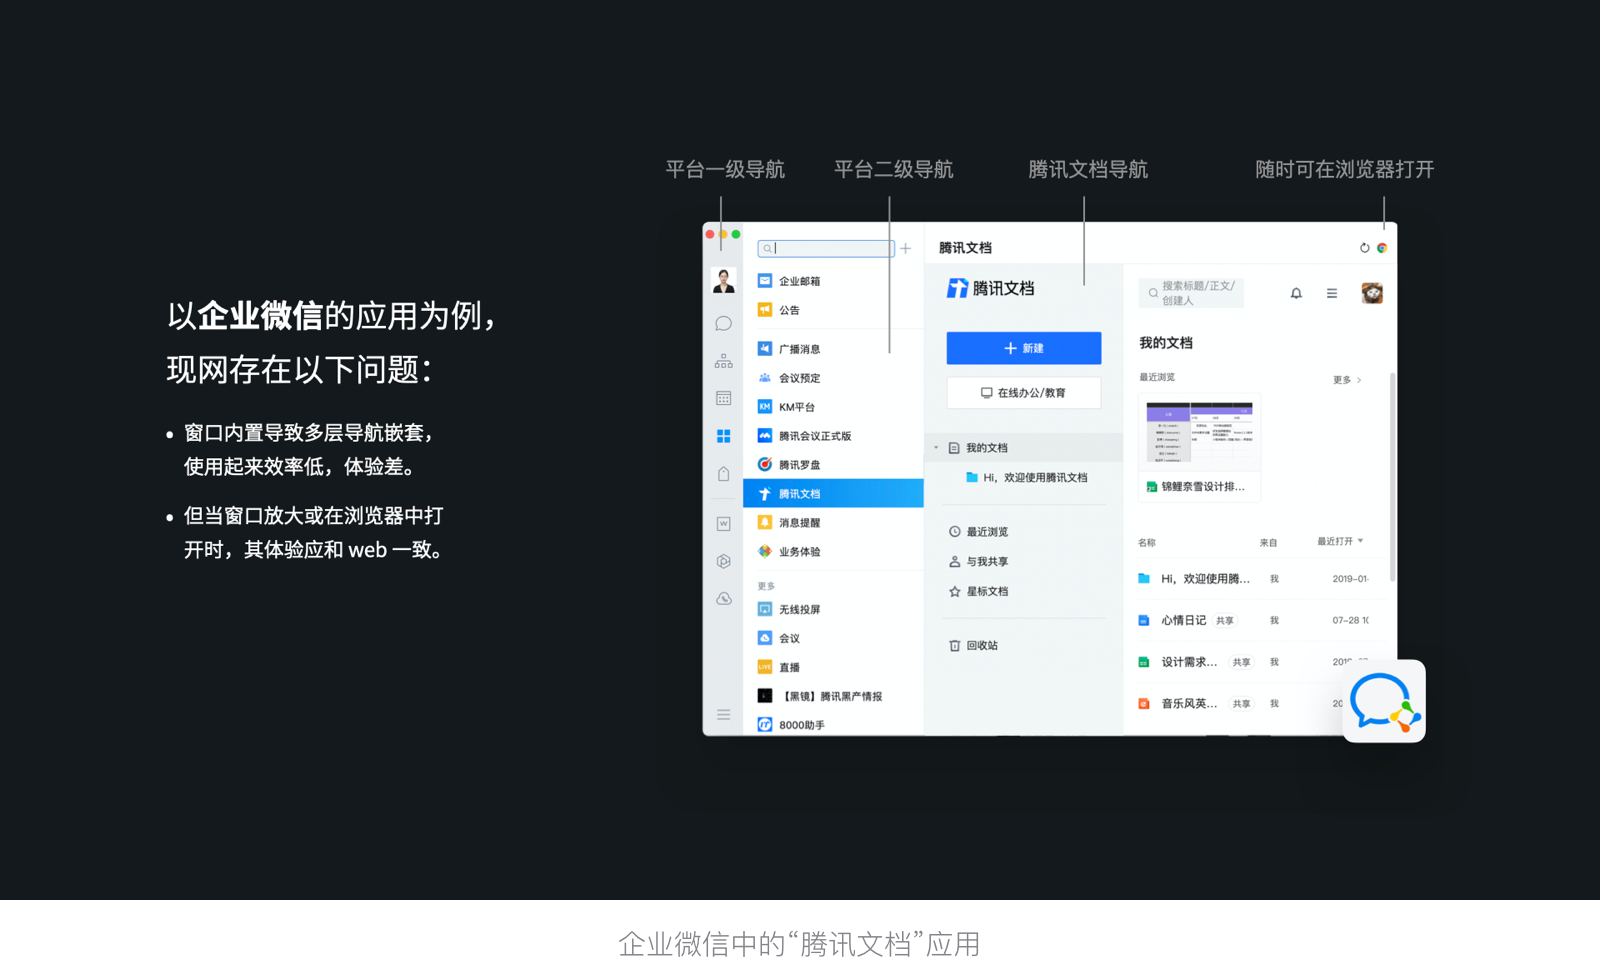Screen dimensions: 1600x964
Task: Open the Hi, 欢迎使用腾... folder row in file list
Action: coord(1255,579)
